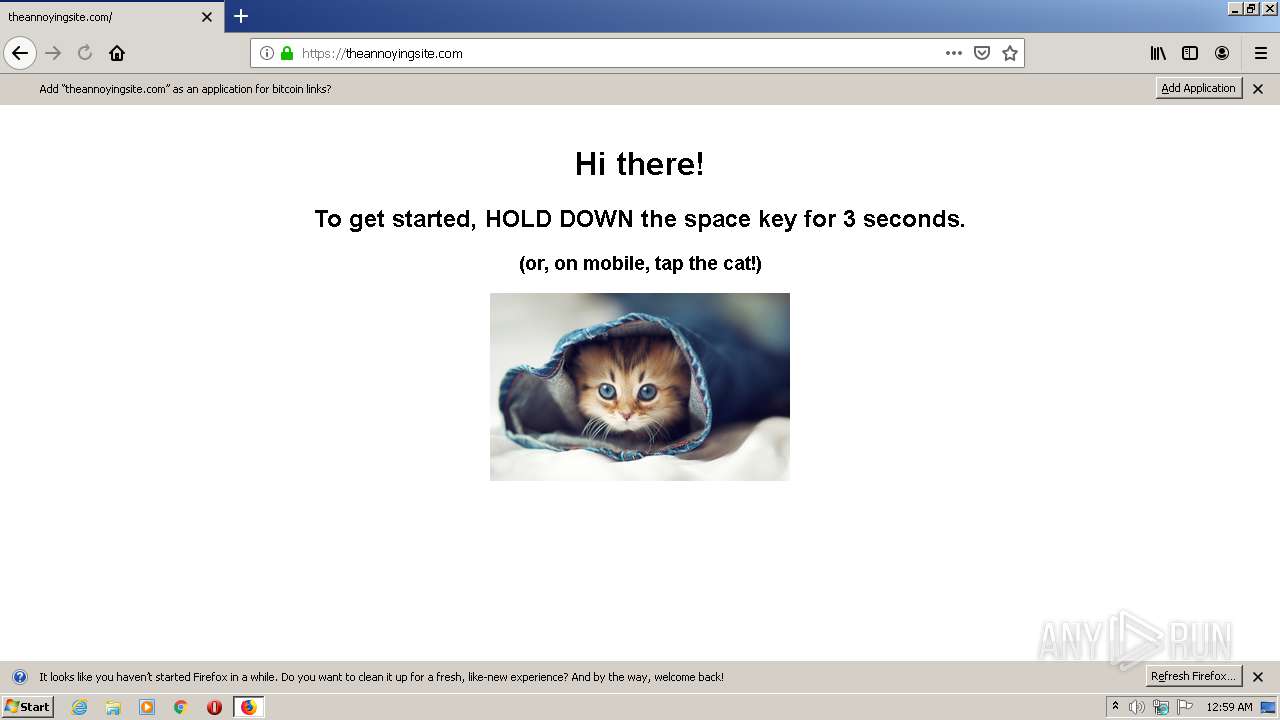The width and height of the screenshot is (1280, 720).
Task: Dismiss the bitcoin links notification bar
Action: click(1258, 89)
